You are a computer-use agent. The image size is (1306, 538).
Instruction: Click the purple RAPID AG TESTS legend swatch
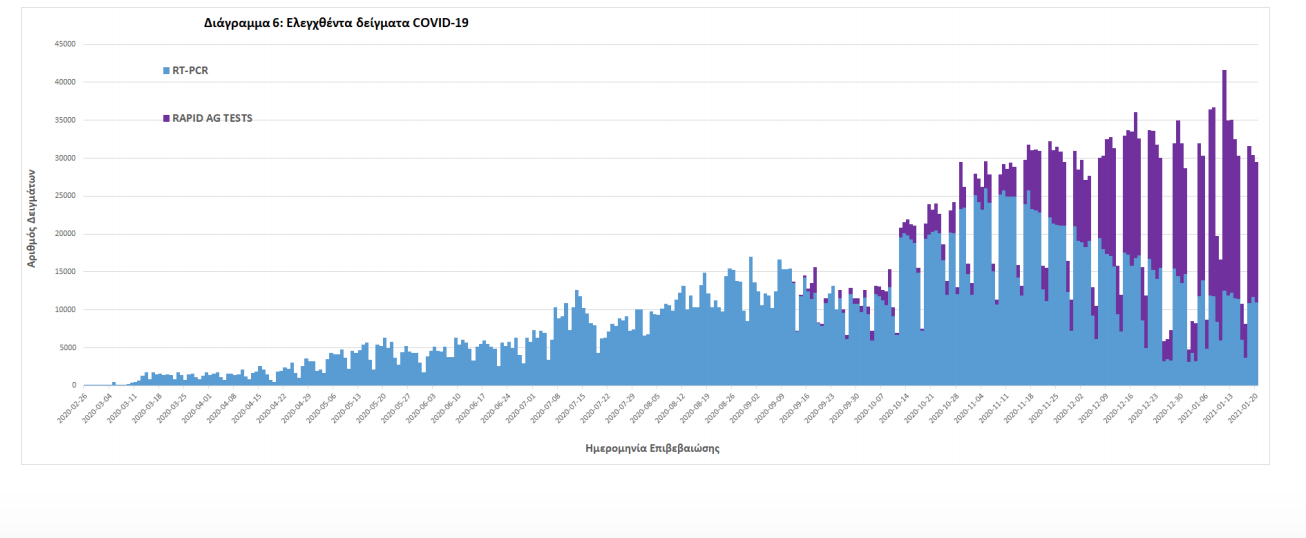click(166, 118)
